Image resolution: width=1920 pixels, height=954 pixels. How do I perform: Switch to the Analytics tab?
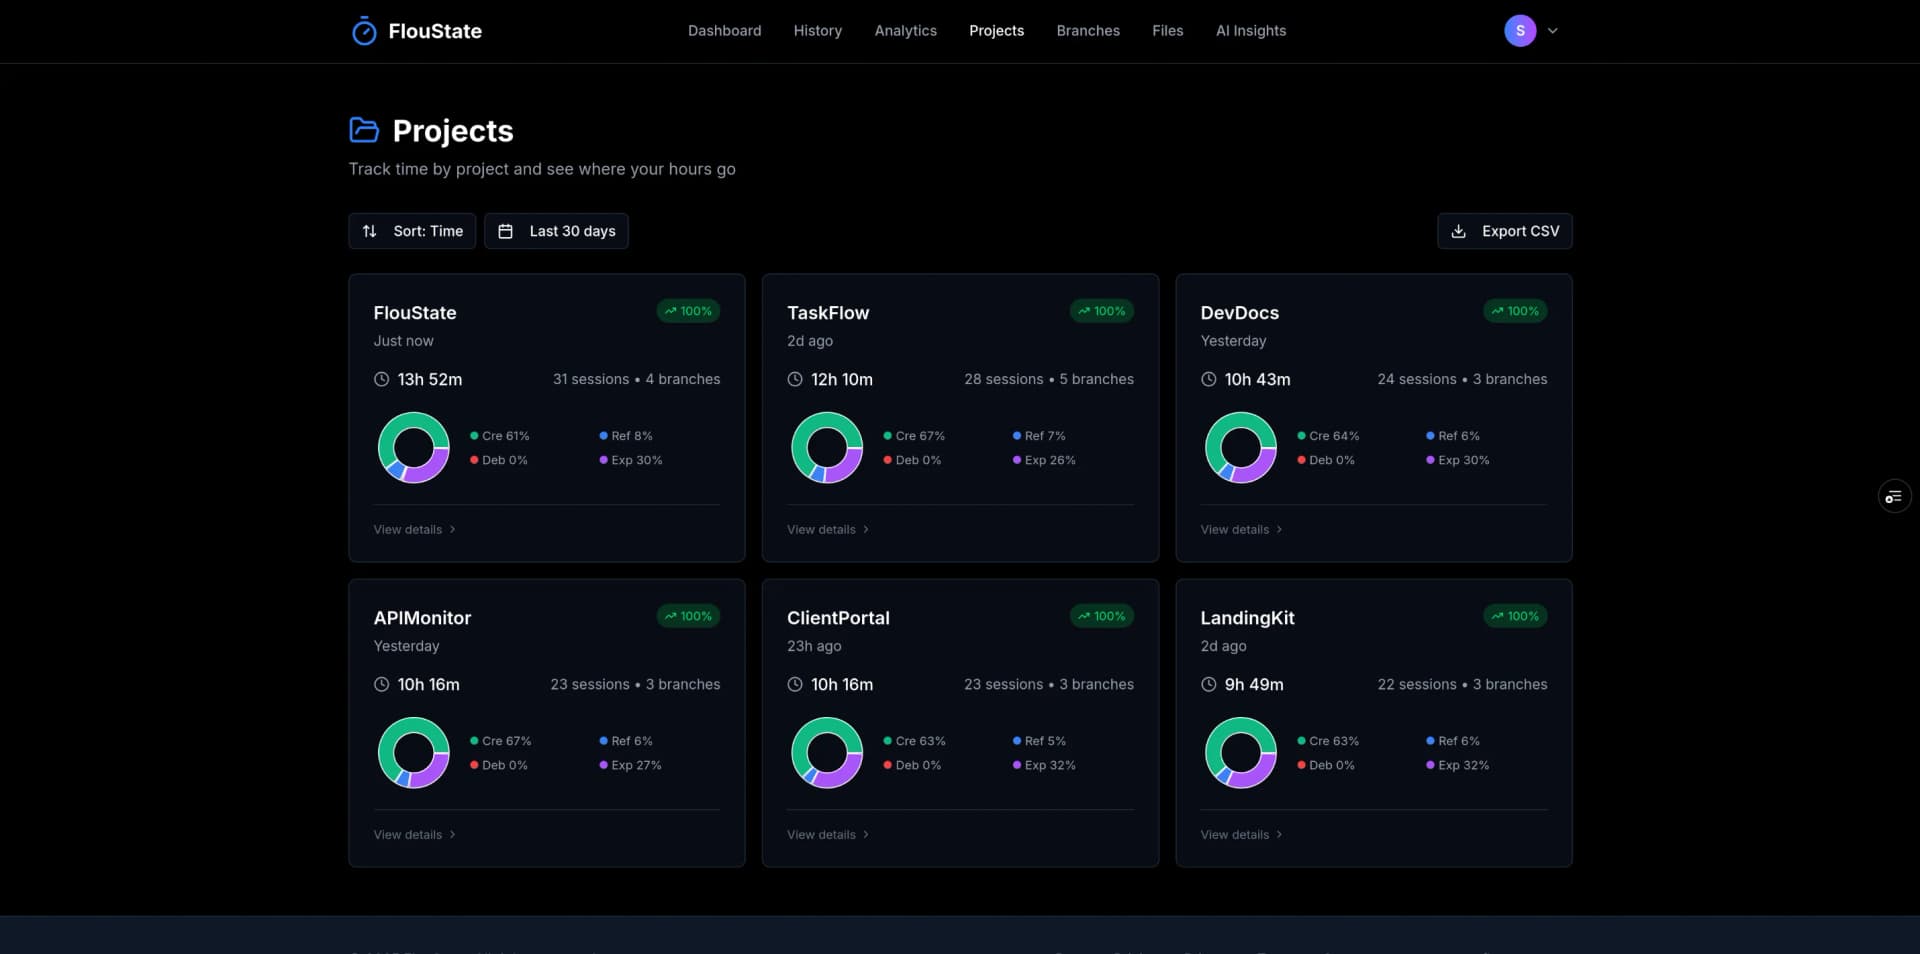905,31
